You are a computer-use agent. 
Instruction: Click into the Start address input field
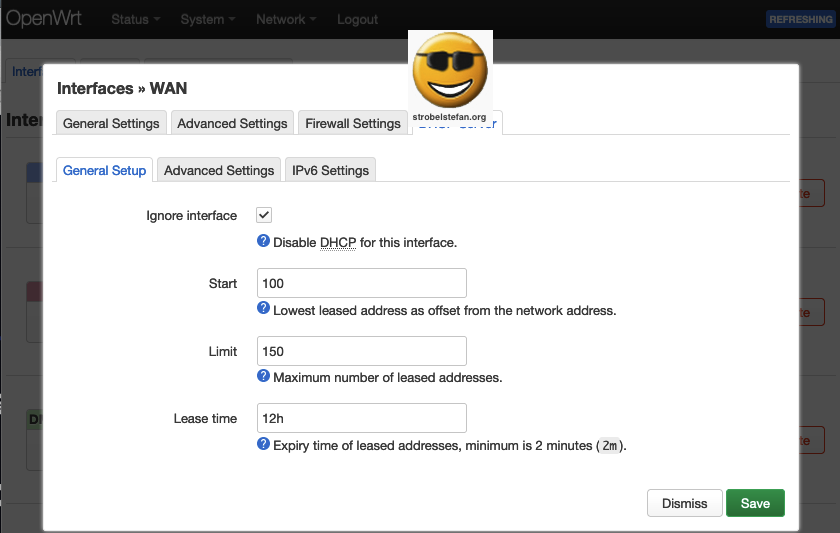[361, 283]
